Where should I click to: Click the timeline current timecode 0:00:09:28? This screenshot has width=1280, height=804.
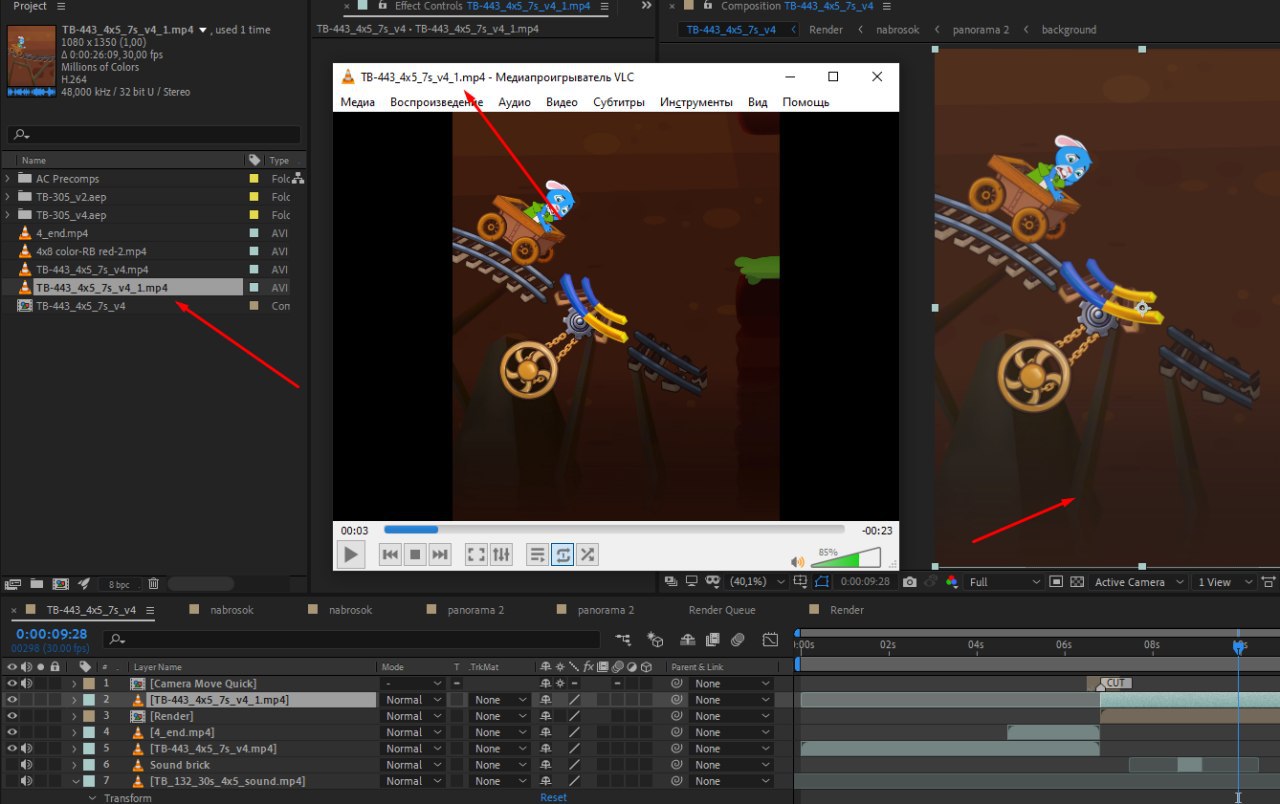point(51,634)
